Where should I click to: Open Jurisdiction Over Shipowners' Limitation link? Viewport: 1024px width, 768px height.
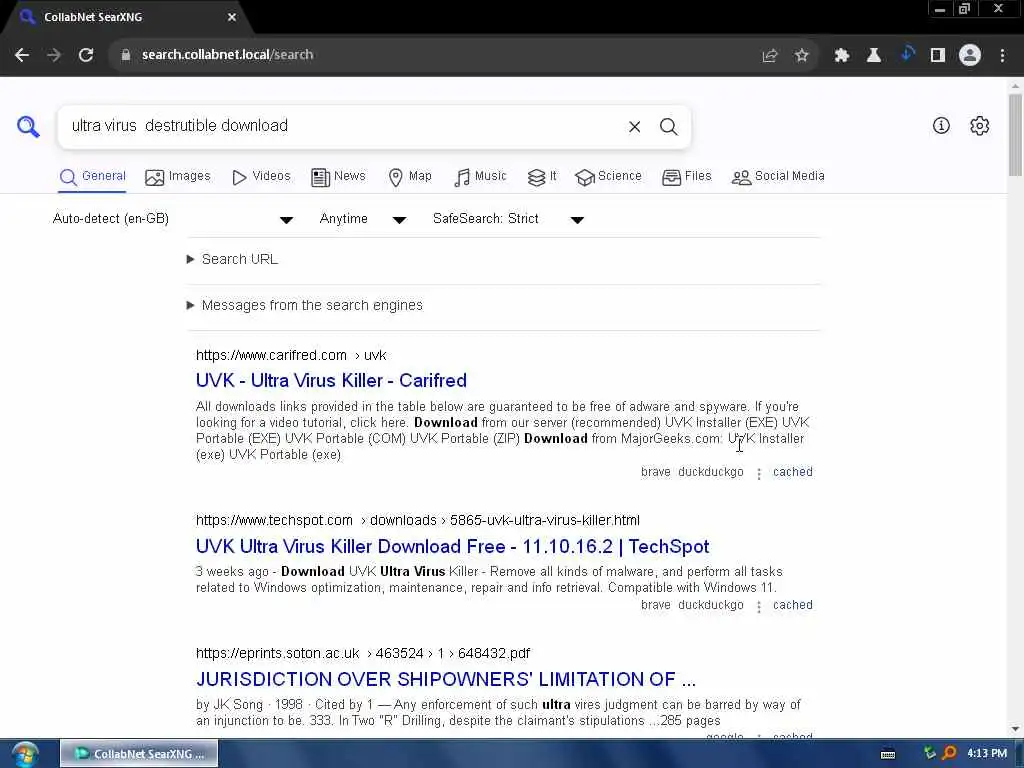click(446, 680)
